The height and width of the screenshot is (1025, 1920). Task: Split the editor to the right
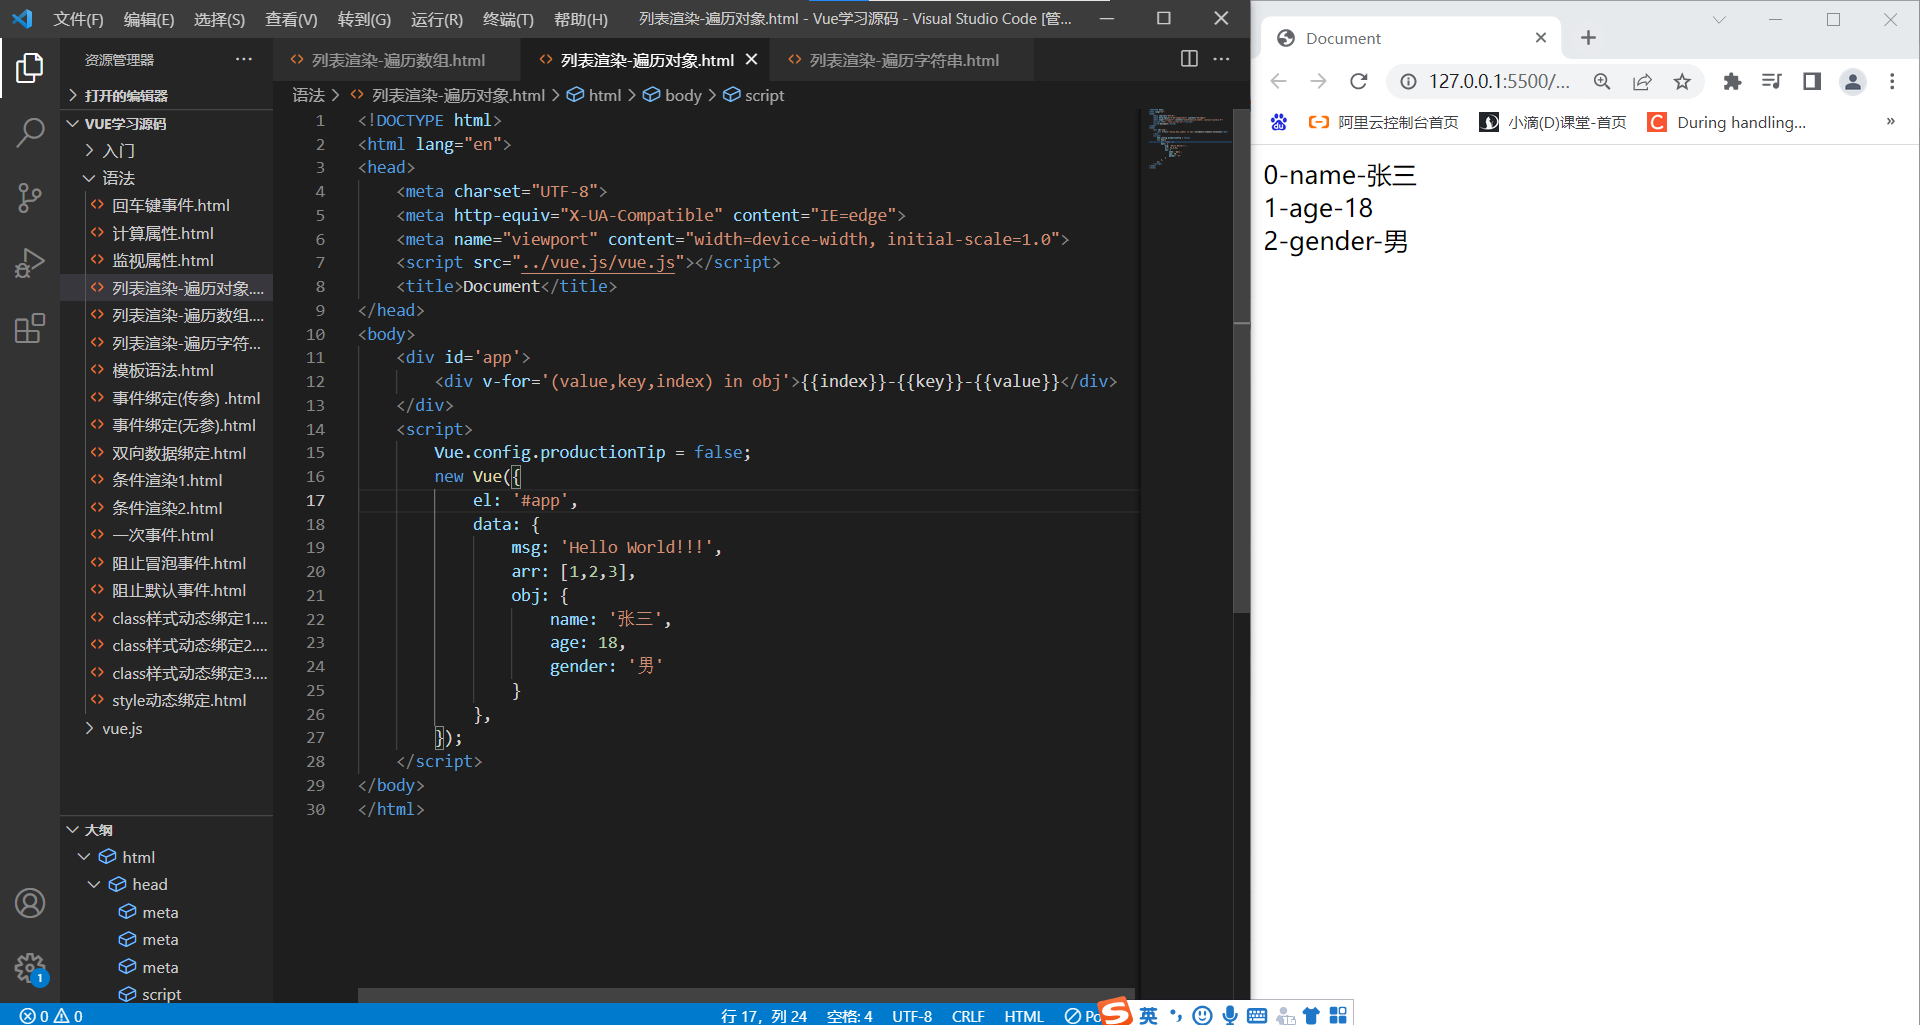click(1189, 59)
